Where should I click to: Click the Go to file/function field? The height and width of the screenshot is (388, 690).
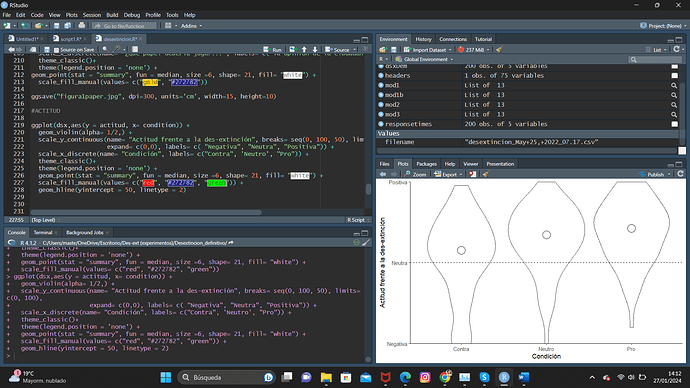[x=125, y=26]
